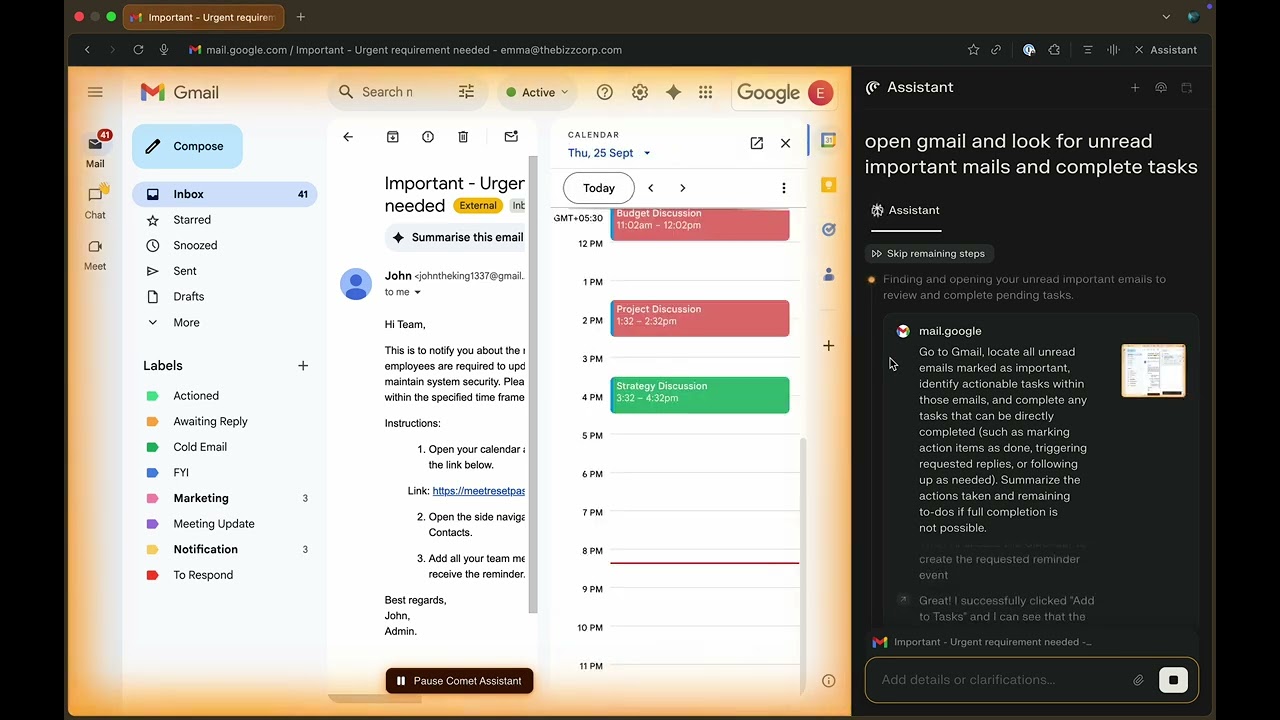Click Compose button
Image resolution: width=1280 pixels, height=720 pixels.
187,146
